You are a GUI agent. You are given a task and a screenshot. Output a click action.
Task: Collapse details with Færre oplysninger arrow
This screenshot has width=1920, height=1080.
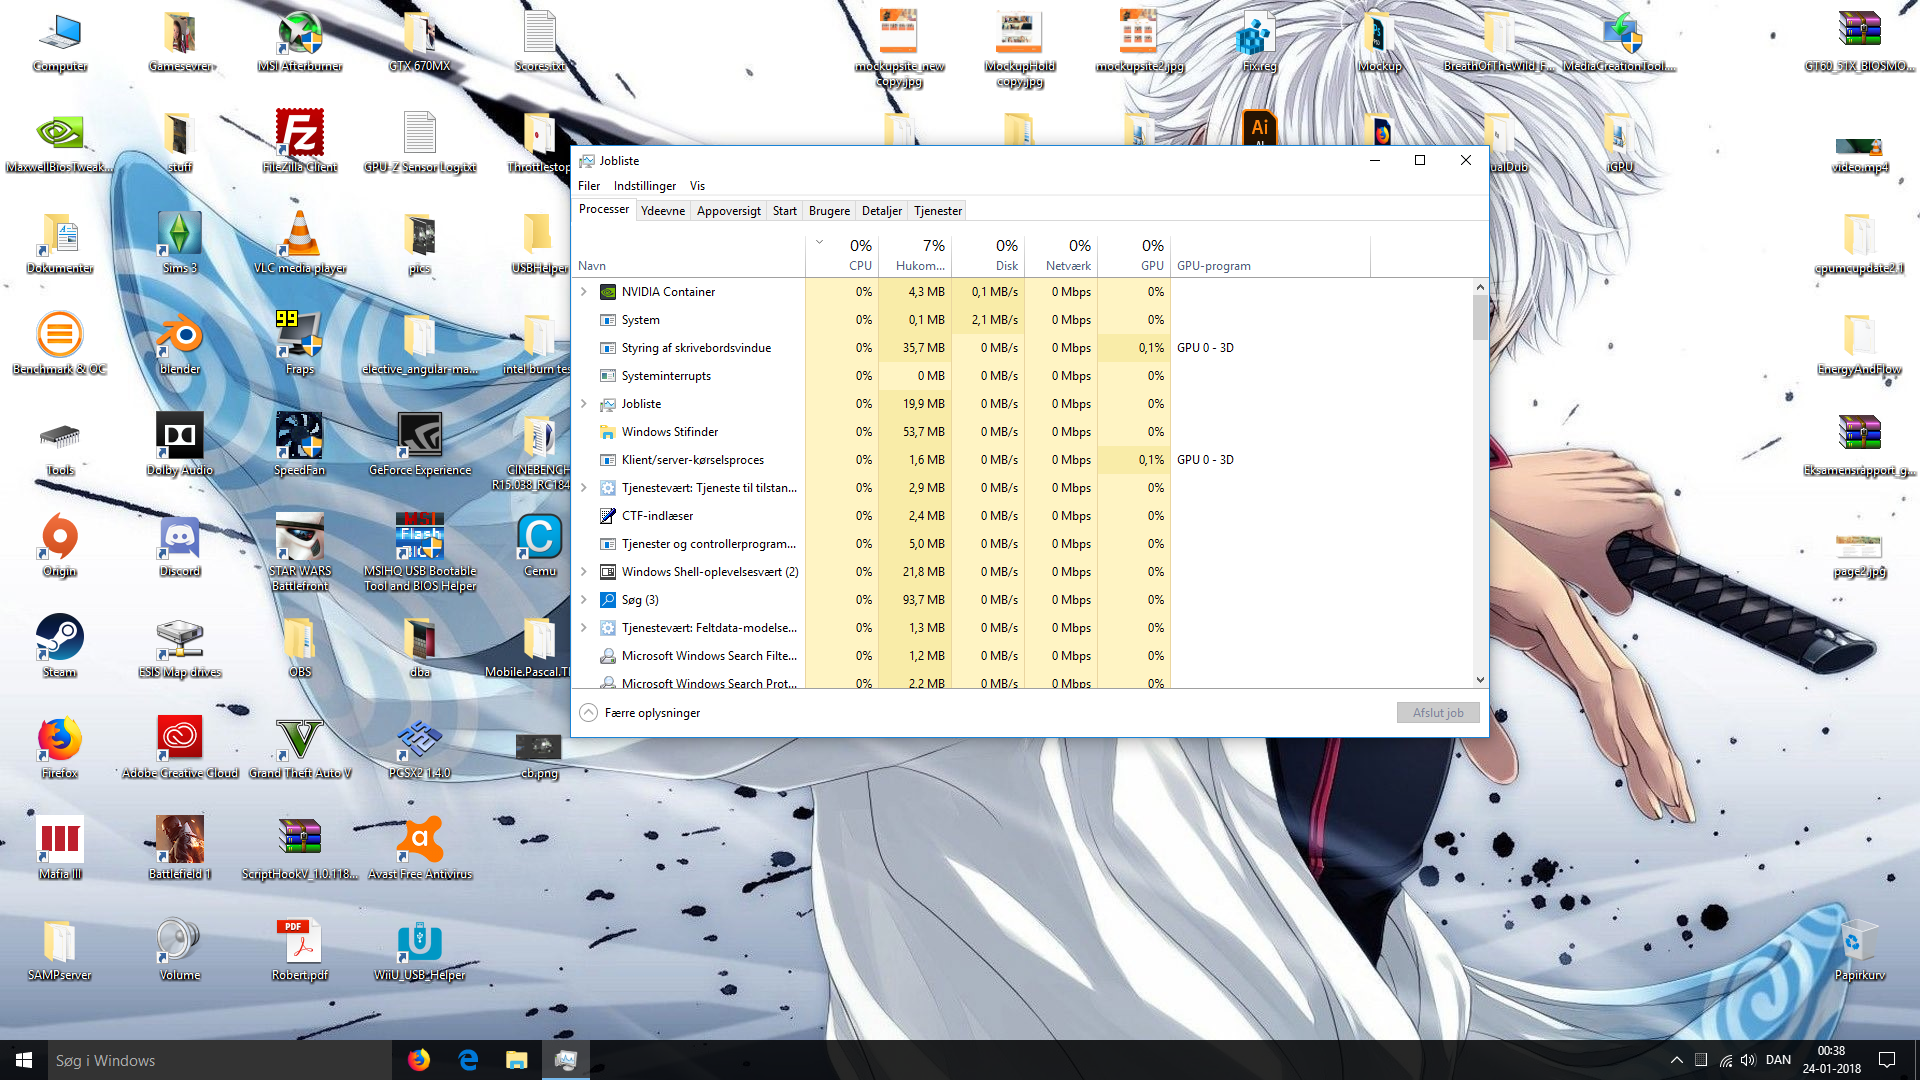coord(589,713)
